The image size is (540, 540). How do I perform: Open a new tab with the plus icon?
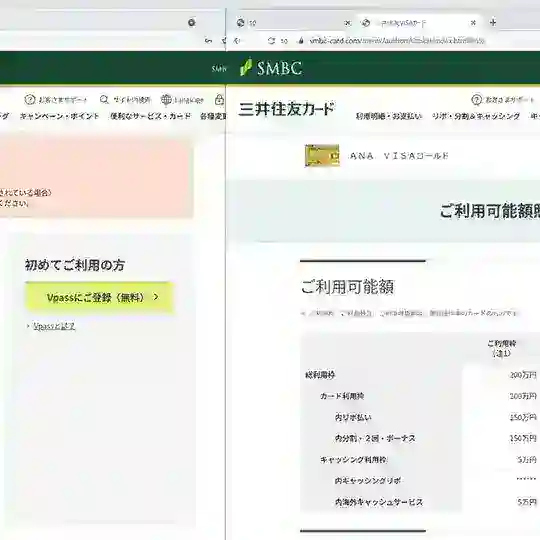(x=493, y=23)
